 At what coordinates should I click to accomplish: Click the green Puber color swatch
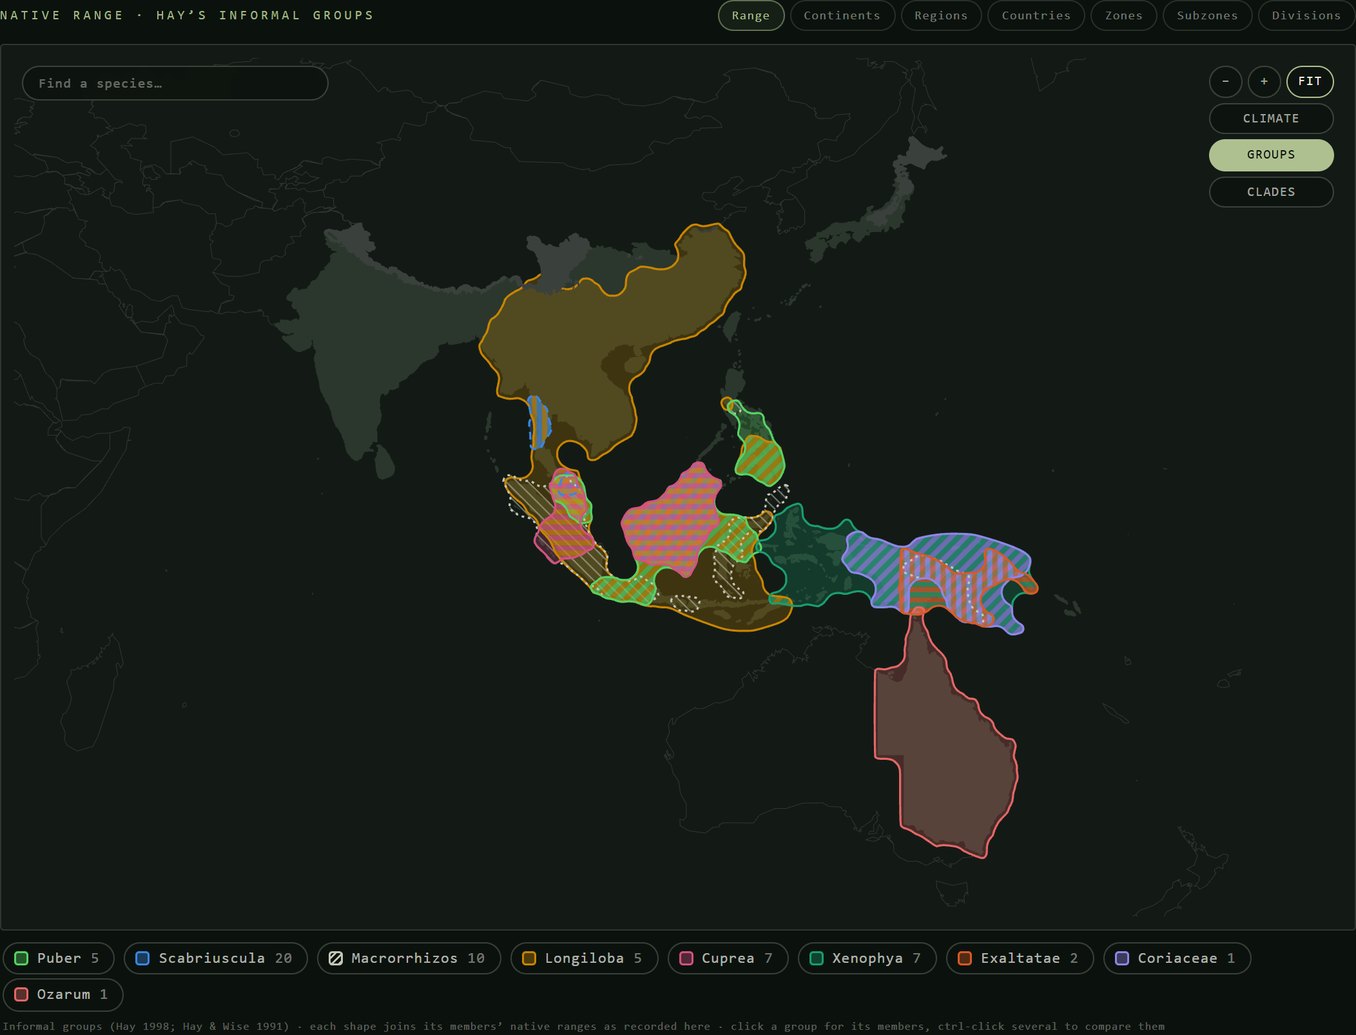click(x=21, y=958)
